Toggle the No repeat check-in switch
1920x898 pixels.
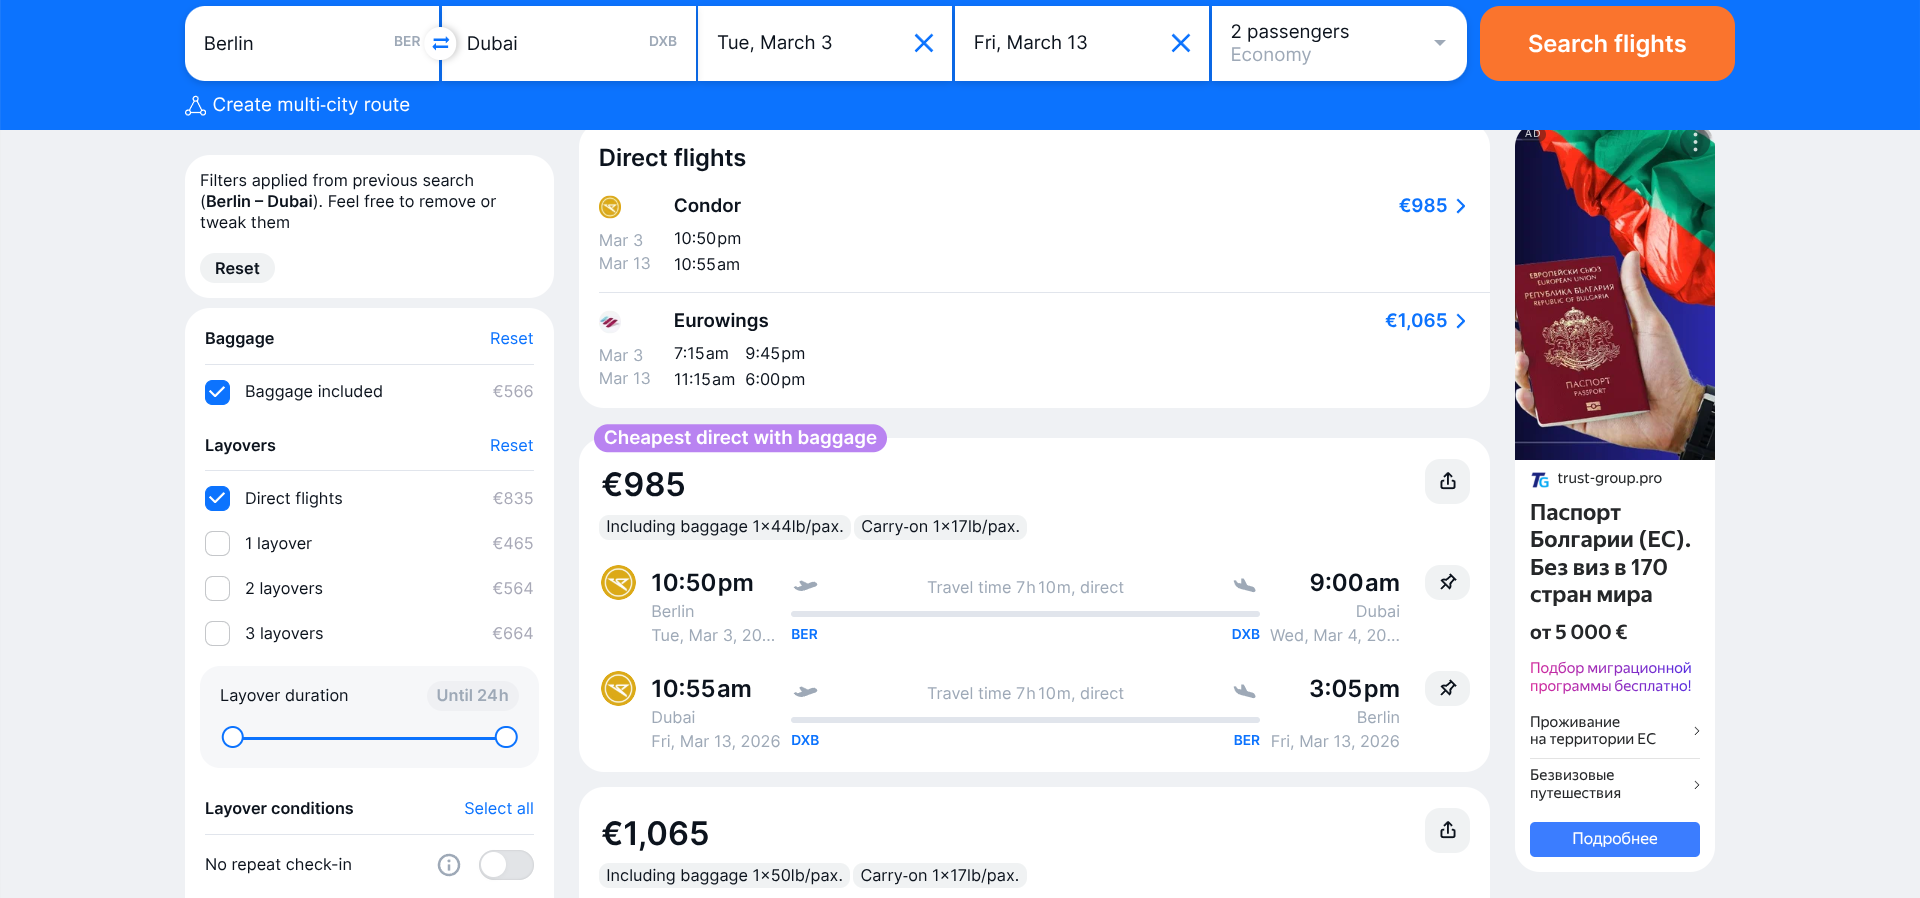[x=506, y=865]
